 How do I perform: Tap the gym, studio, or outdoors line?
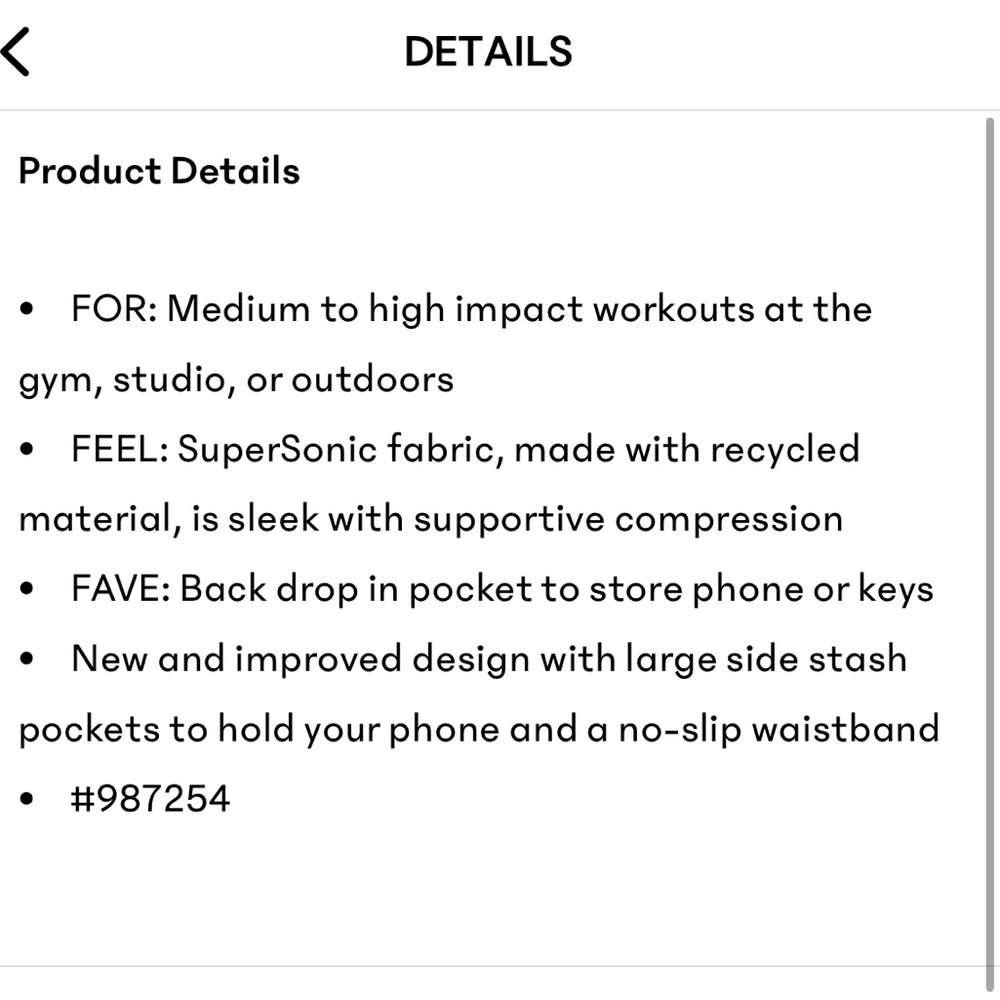click(234, 379)
